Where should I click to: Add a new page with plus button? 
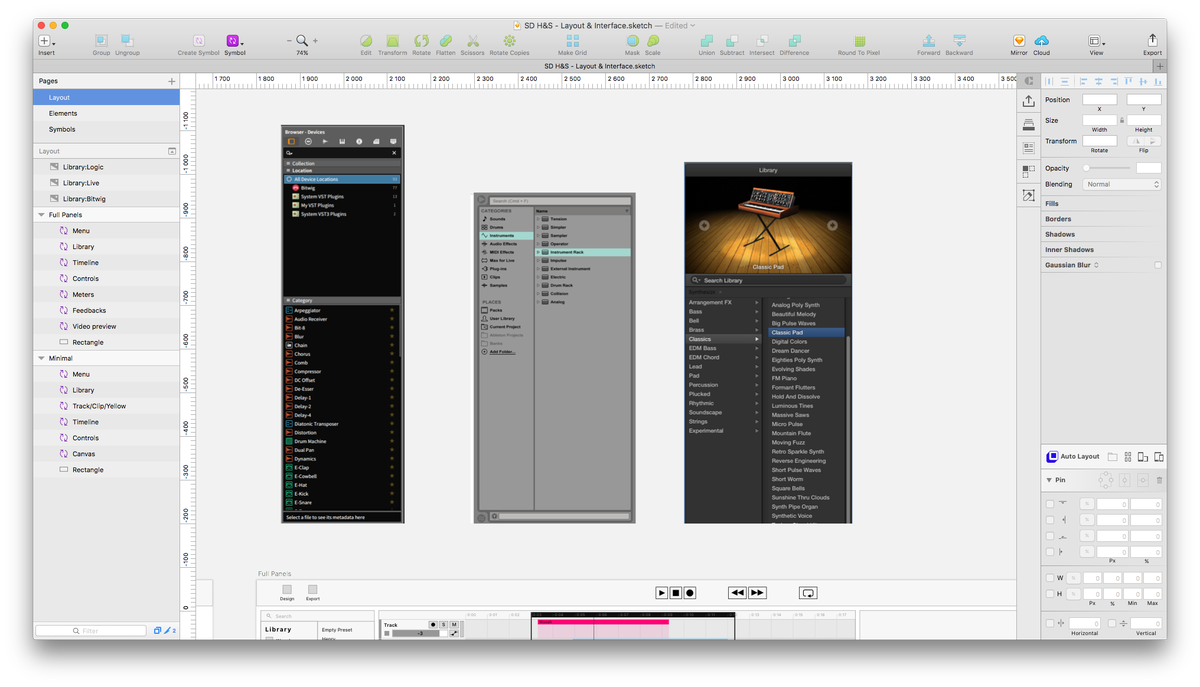[171, 81]
